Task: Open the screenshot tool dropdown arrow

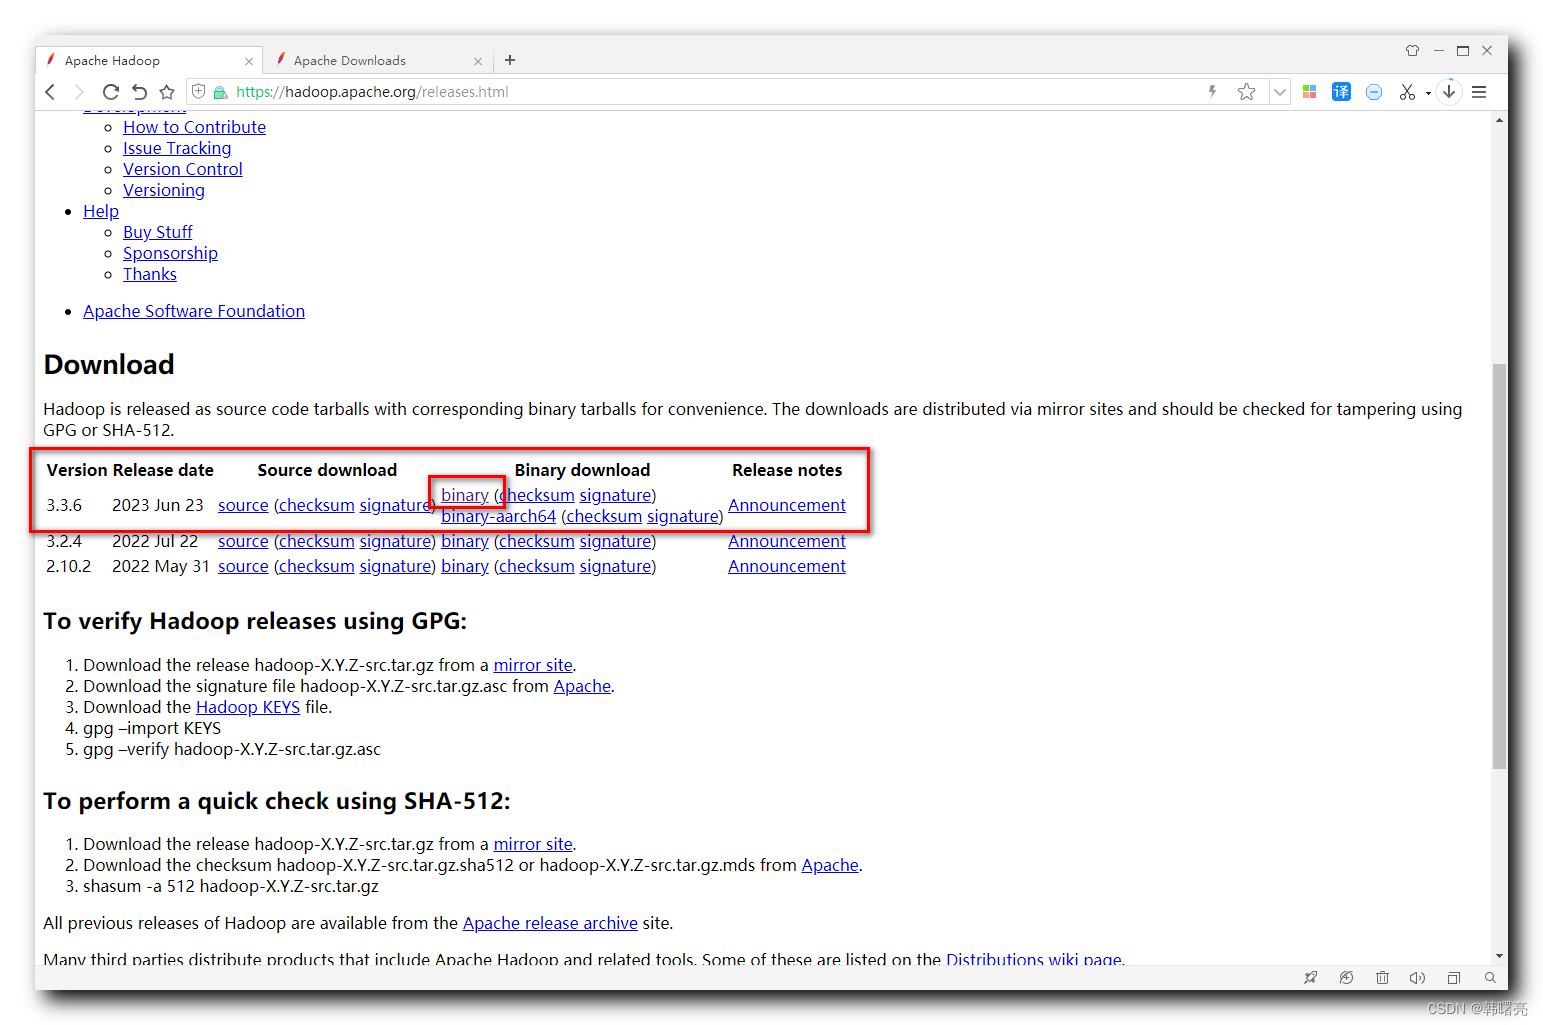Action: coord(1426,91)
